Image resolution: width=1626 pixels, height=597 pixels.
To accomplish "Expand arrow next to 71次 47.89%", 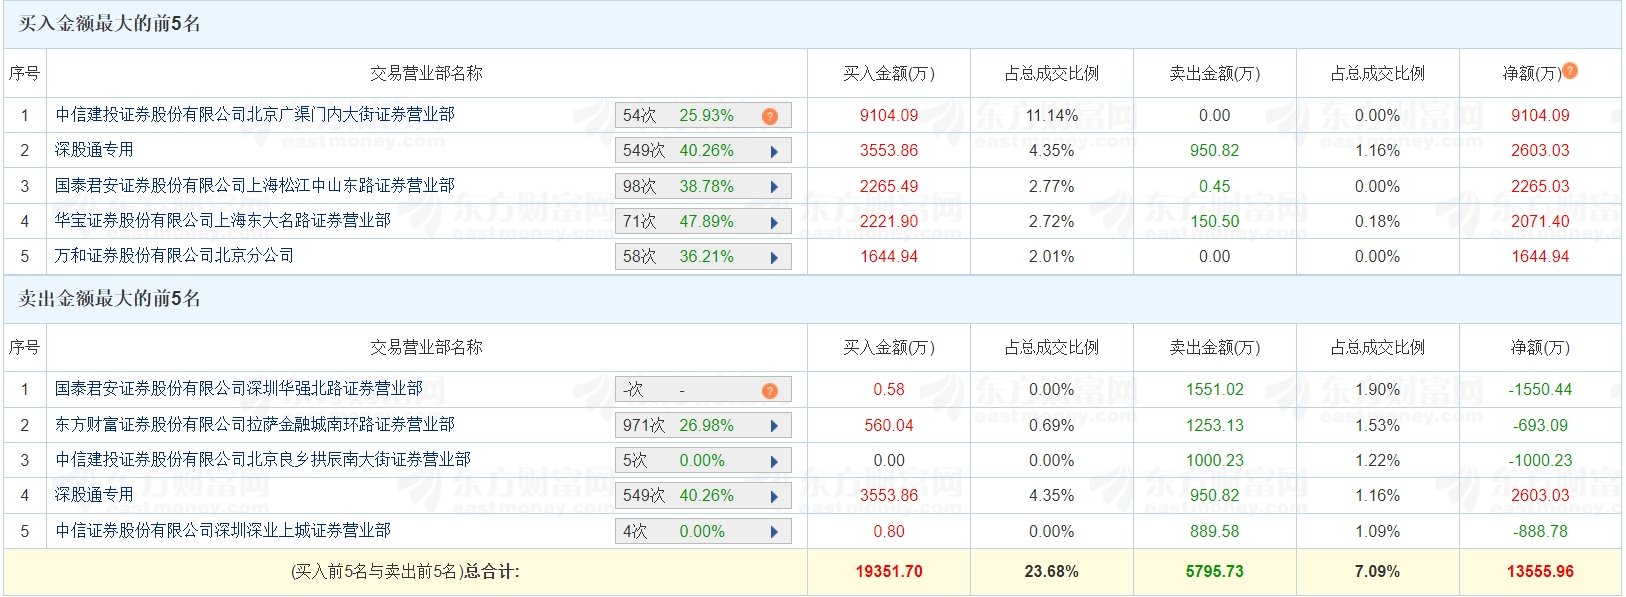I will point(774,222).
